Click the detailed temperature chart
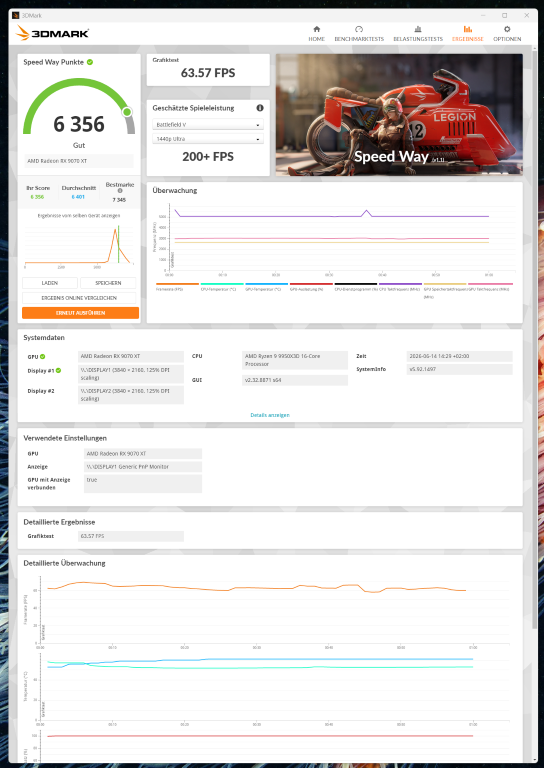Viewport: 544px width, 768px height. (267, 689)
